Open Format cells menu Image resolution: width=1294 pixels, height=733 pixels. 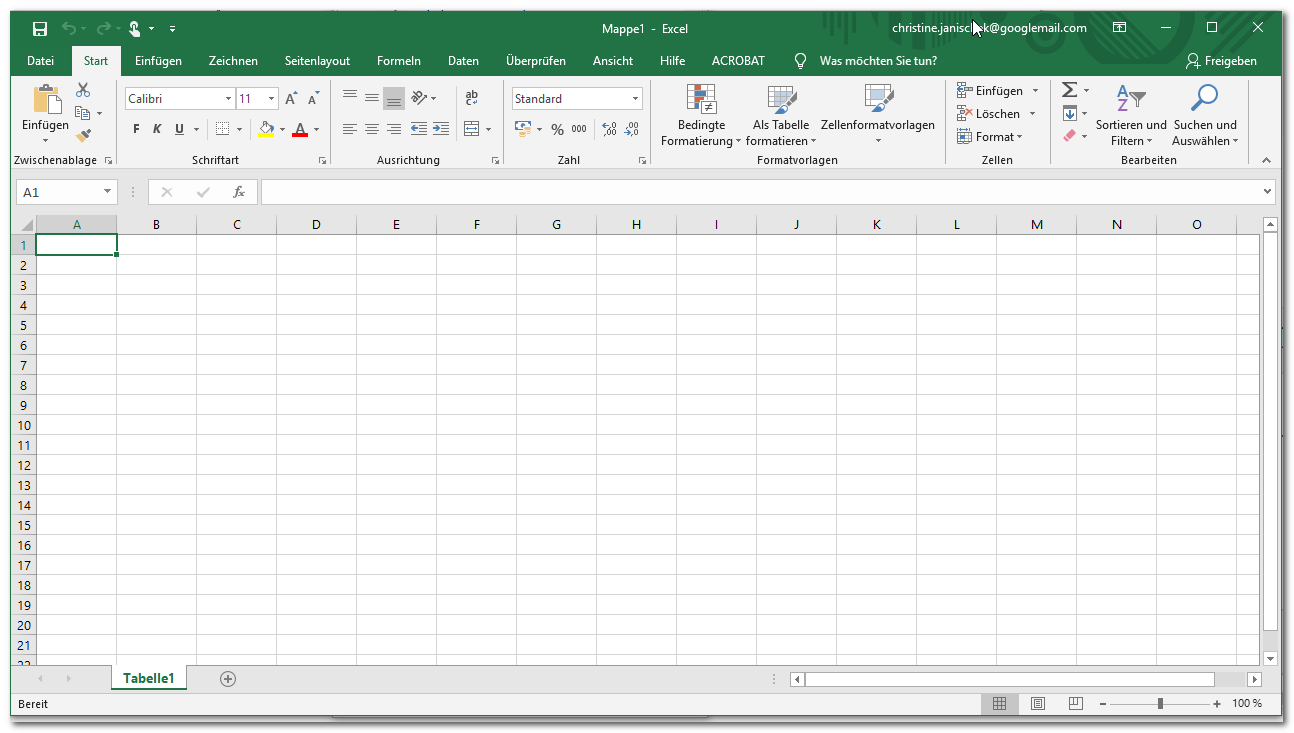(x=990, y=137)
